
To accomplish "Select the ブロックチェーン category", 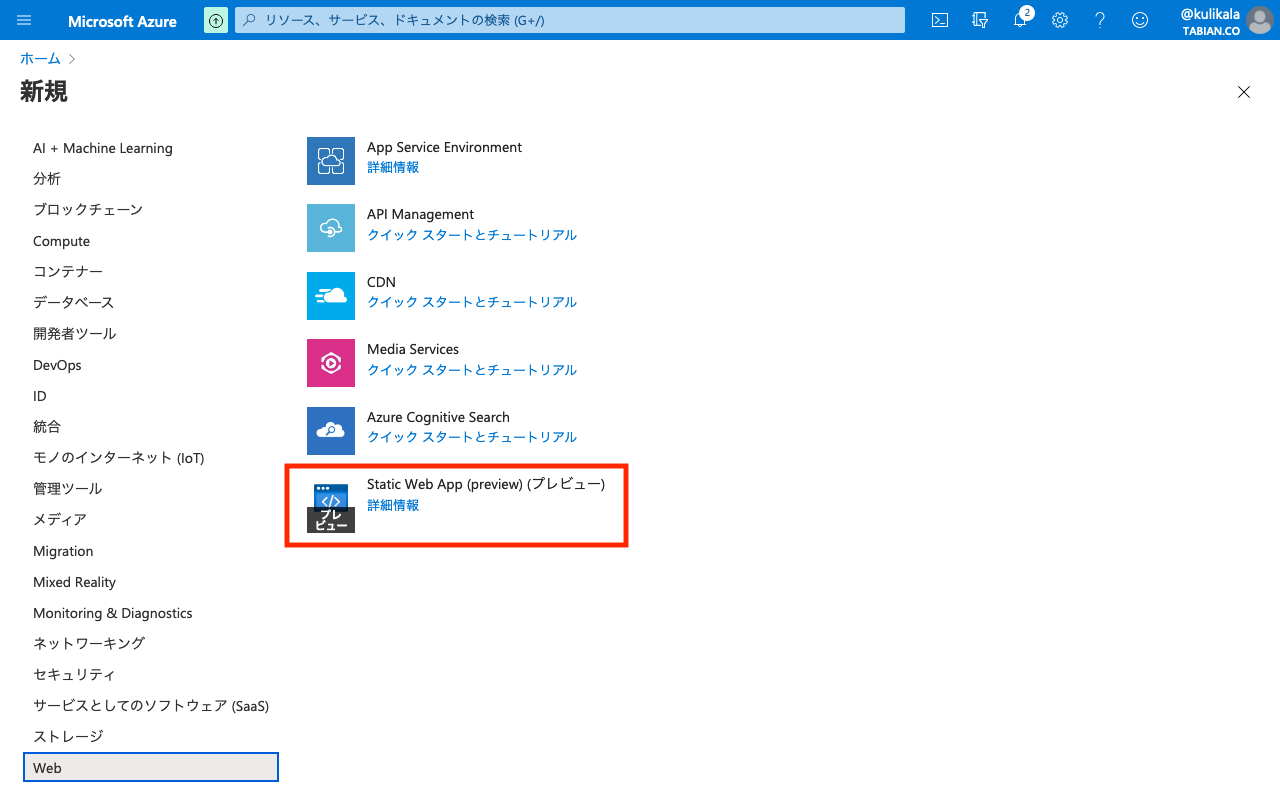I will (x=88, y=210).
